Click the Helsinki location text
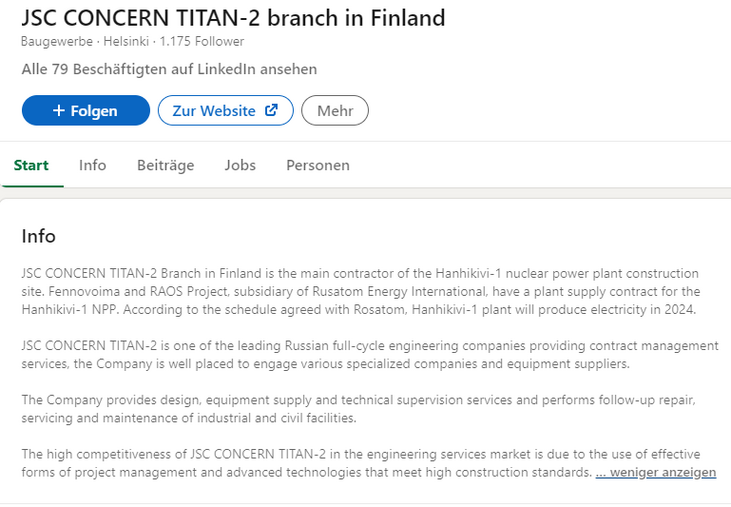Screen dimensions: 731x507 (127, 42)
